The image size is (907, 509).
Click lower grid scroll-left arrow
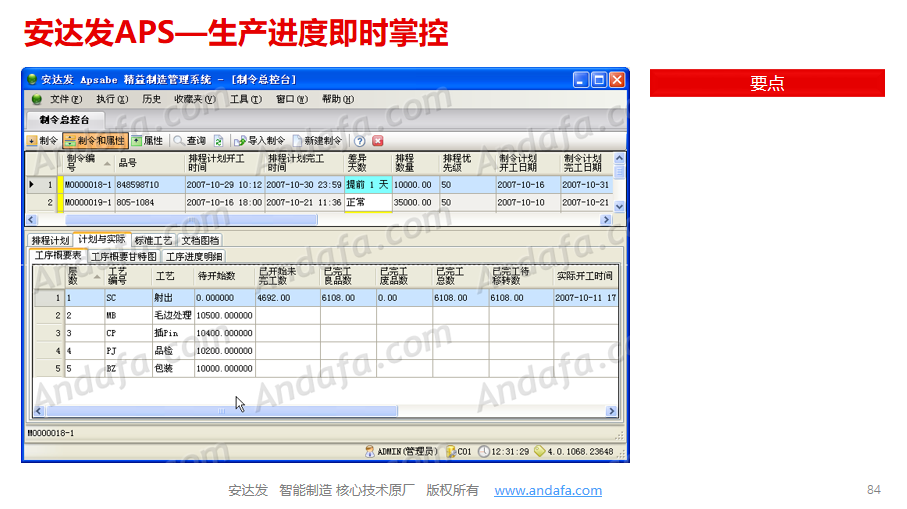click(x=38, y=411)
